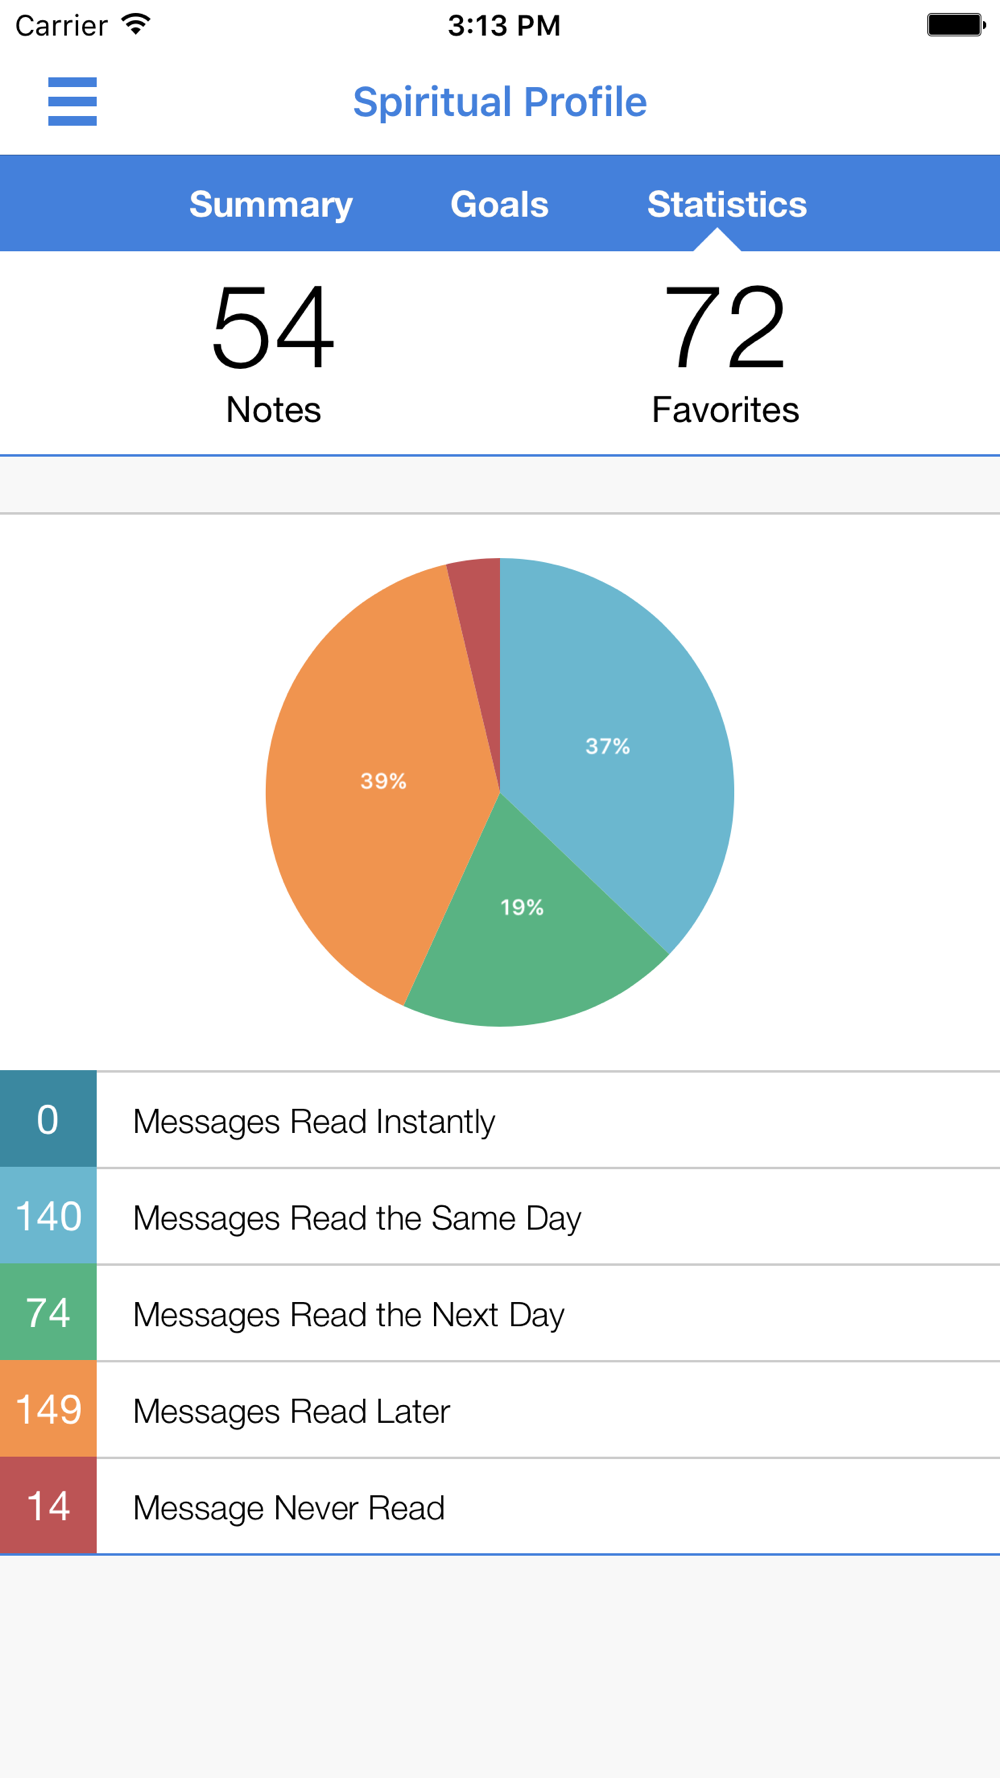This screenshot has height=1778, width=1000.
Task: Click the green 19% pie slice
Action: [525, 930]
